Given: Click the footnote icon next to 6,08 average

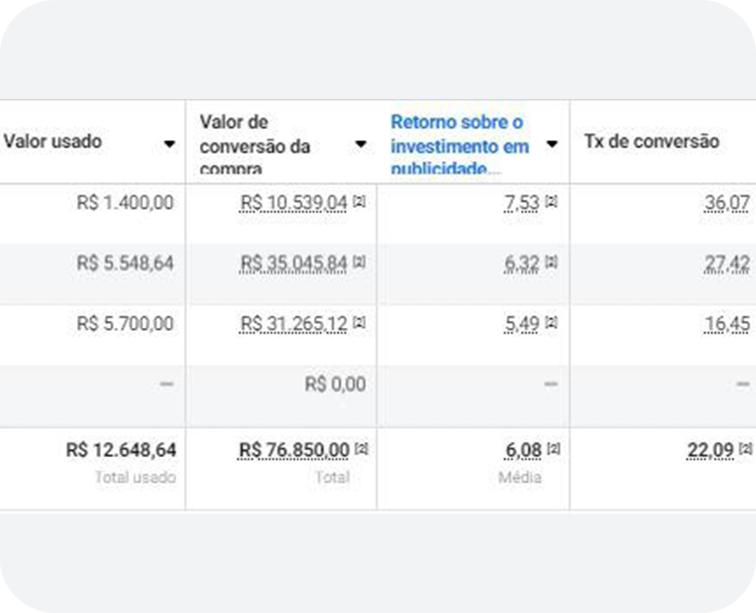Looking at the screenshot, I should pos(551,449).
